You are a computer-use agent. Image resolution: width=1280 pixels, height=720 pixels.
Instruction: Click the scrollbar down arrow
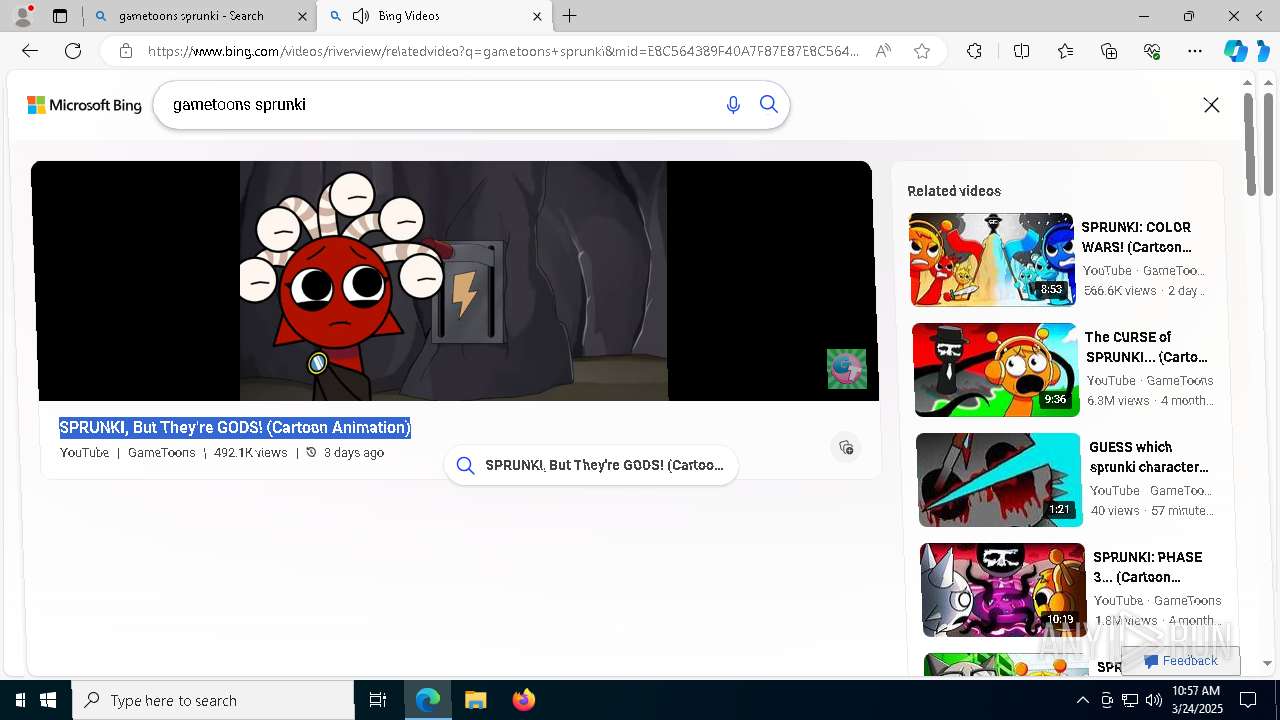[x=1267, y=662]
